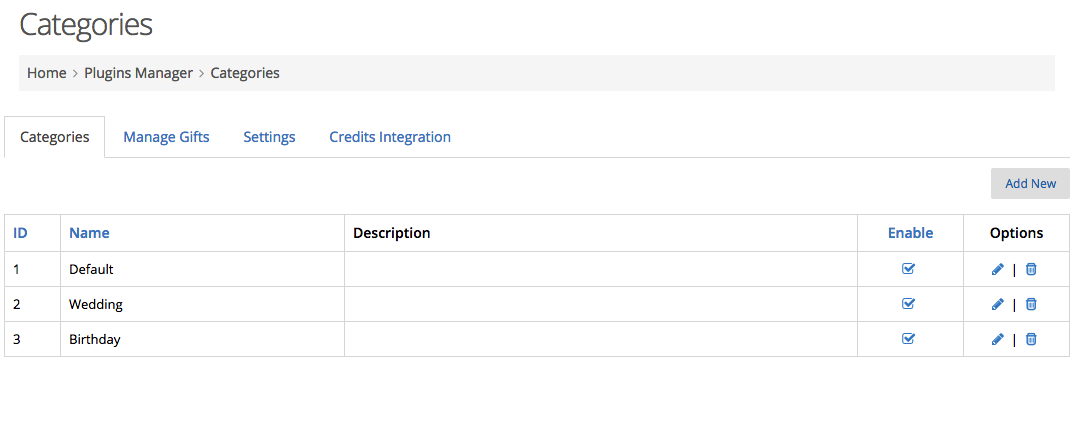Delete the Wedding category using trash icon
The height and width of the screenshot is (434, 1075).
coord(1030,304)
